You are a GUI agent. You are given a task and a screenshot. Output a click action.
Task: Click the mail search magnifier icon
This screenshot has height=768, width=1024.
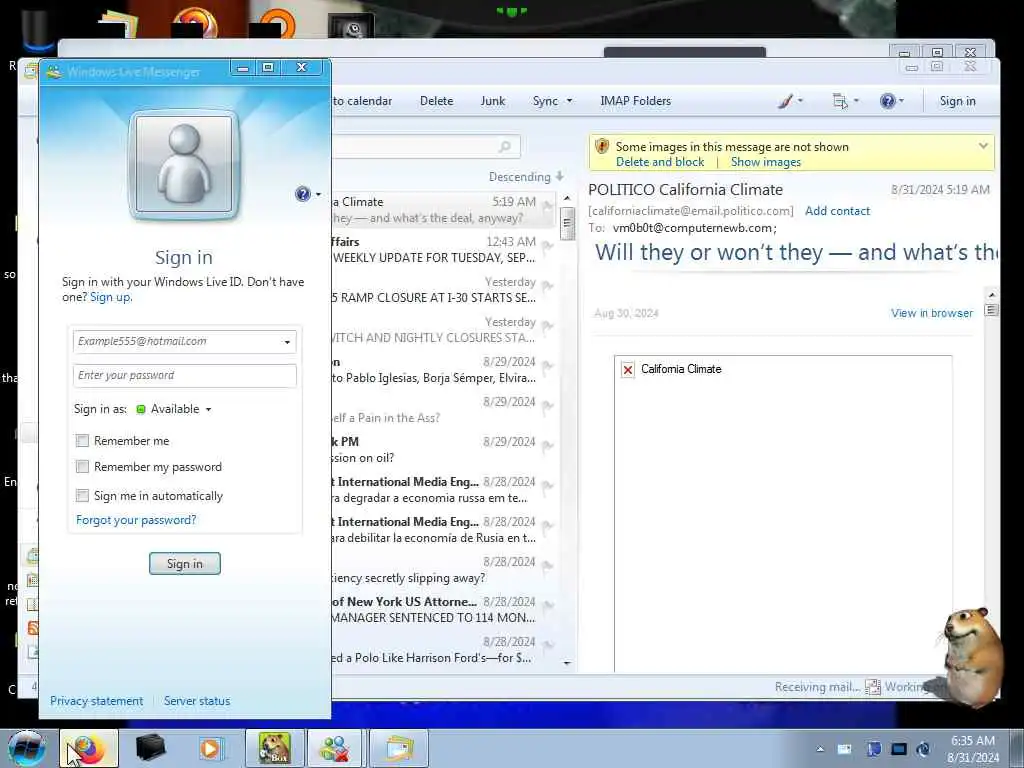tap(505, 147)
